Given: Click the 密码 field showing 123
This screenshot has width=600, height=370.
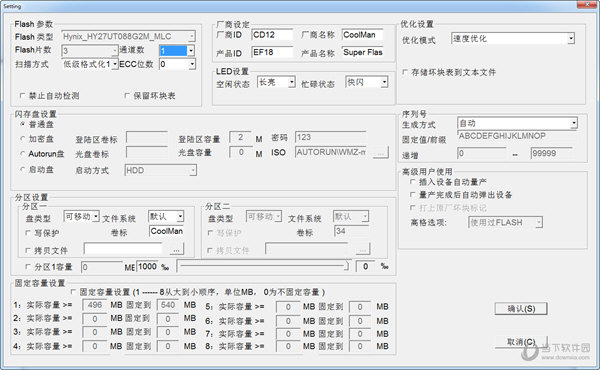Looking at the screenshot, I should pyautogui.click(x=330, y=137).
